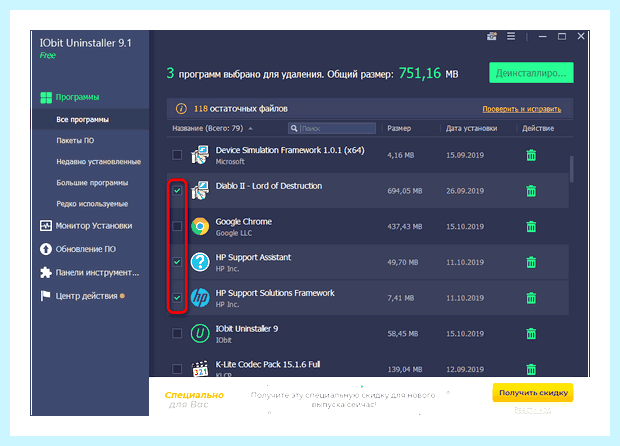620x446 pixels.
Task: Click the IObit Uninstaller 9 app icon
Action: pos(200,333)
